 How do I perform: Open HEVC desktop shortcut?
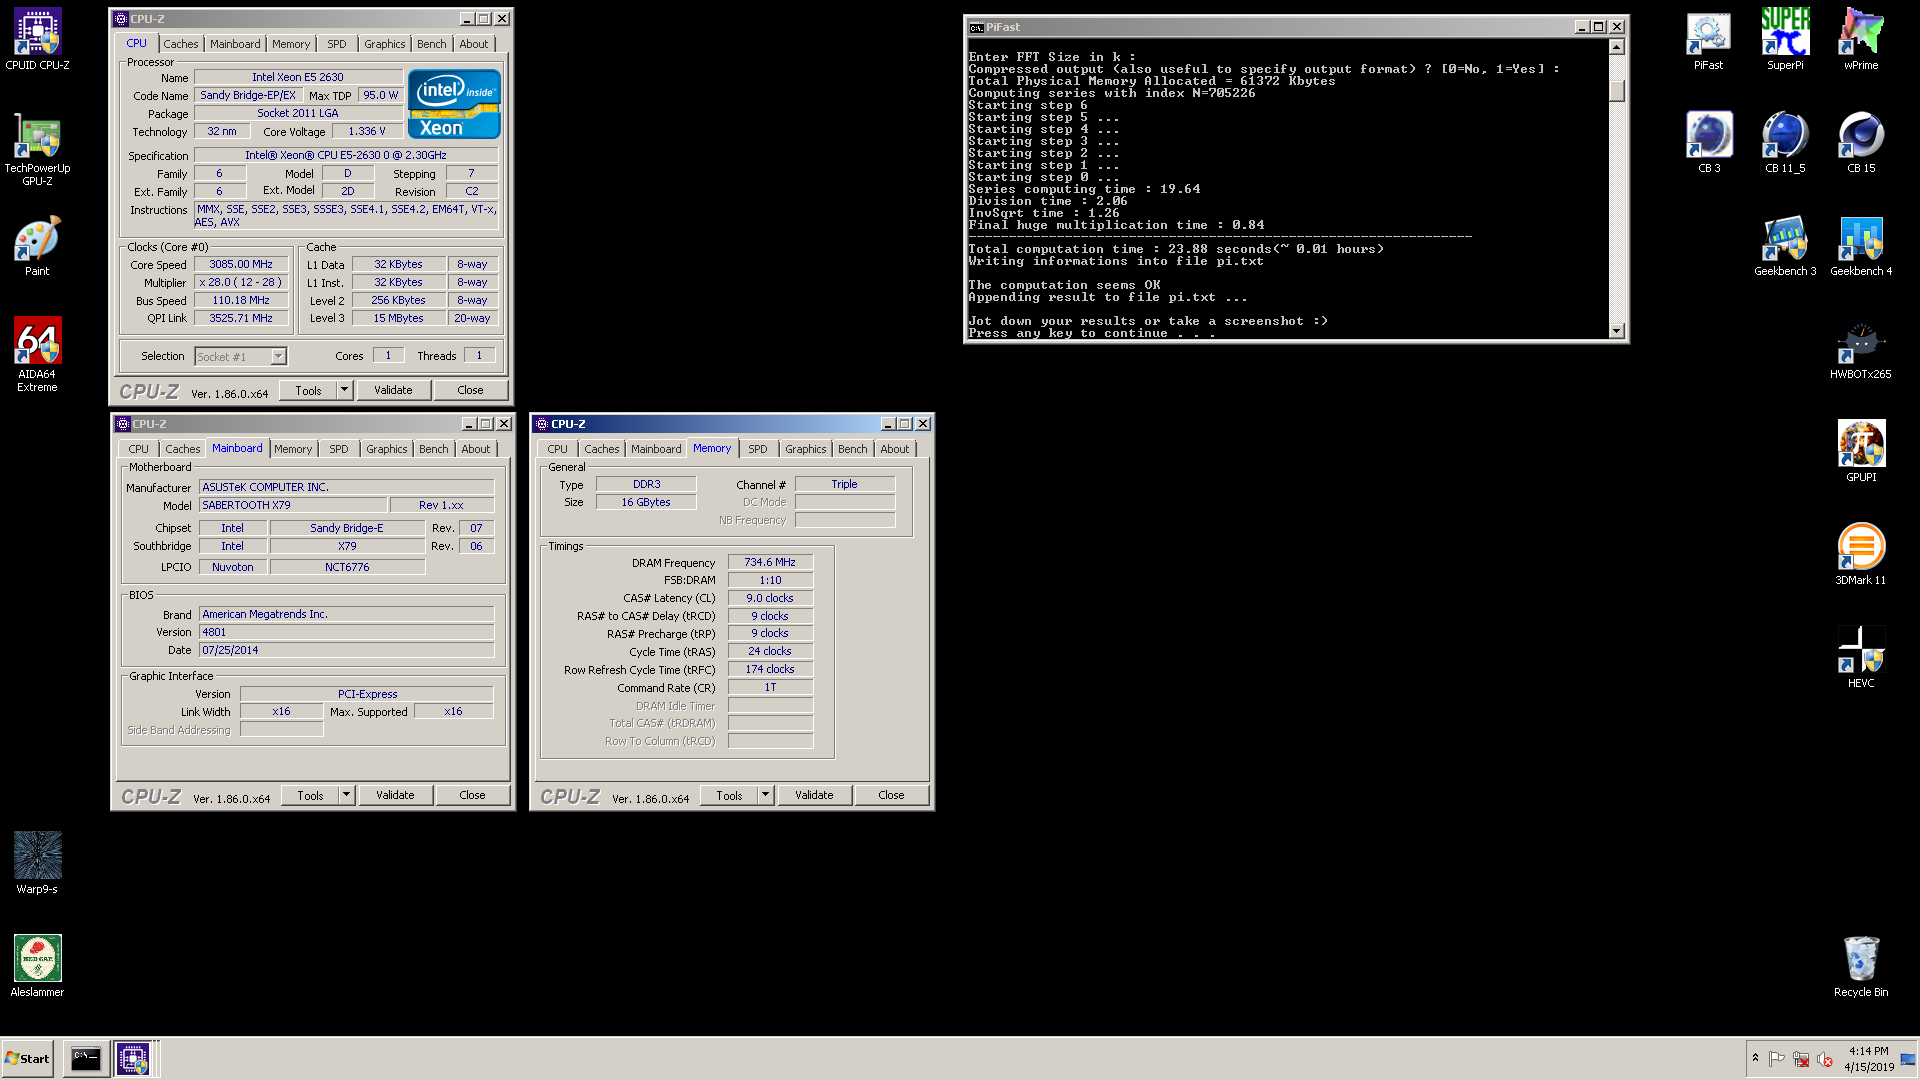pos(1861,658)
